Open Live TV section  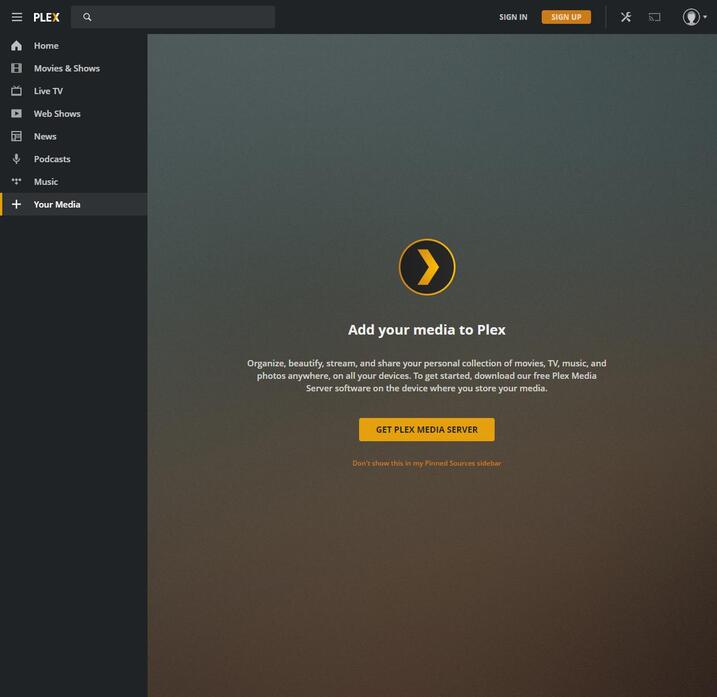[74, 91]
